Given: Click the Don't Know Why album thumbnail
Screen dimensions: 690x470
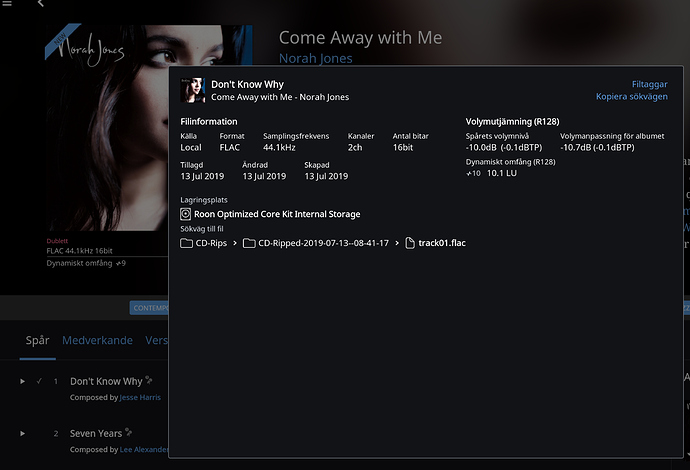Looking at the screenshot, I should (193, 90).
